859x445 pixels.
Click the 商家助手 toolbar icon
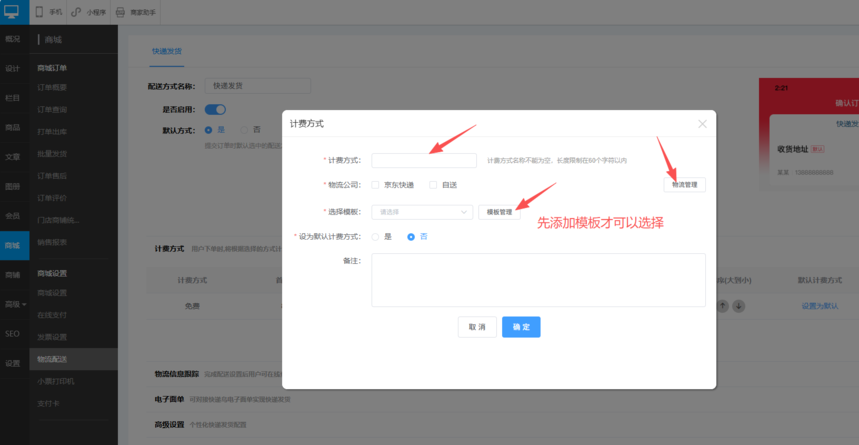tap(135, 12)
